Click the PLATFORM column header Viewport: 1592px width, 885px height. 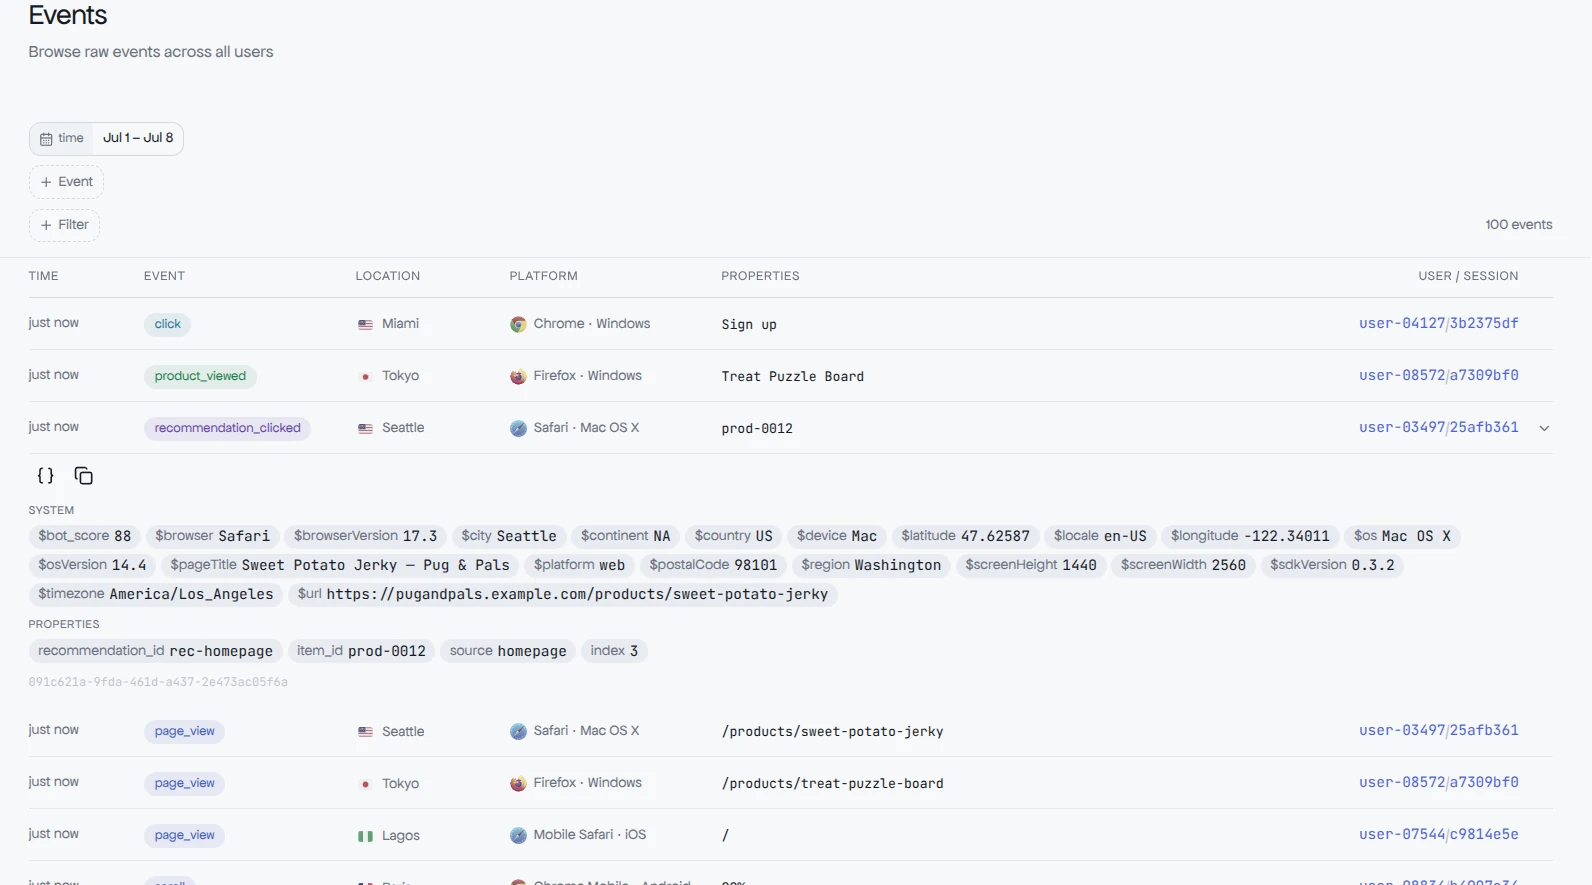point(543,276)
